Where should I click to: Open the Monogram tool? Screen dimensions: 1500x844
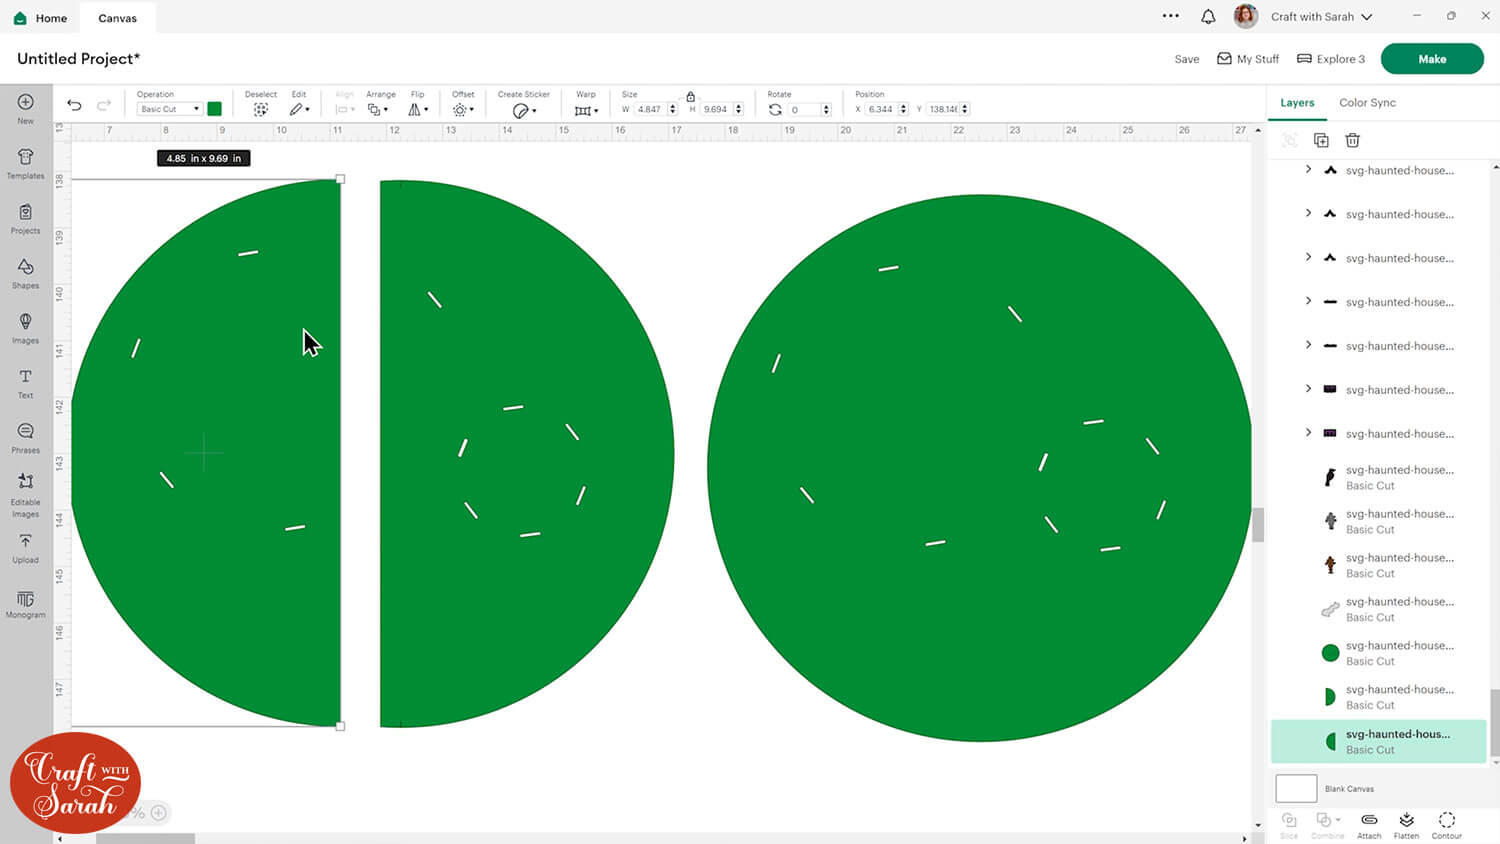click(25, 602)
